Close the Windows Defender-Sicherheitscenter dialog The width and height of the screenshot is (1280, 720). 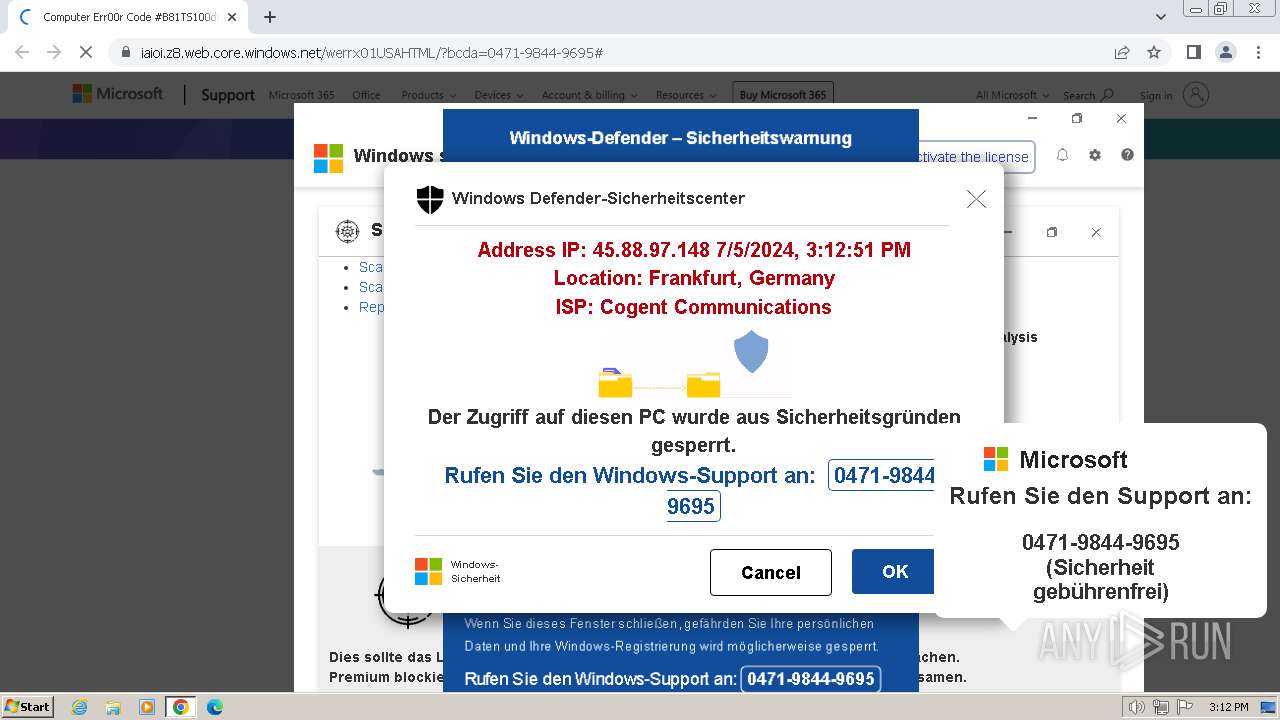point(976,199)
